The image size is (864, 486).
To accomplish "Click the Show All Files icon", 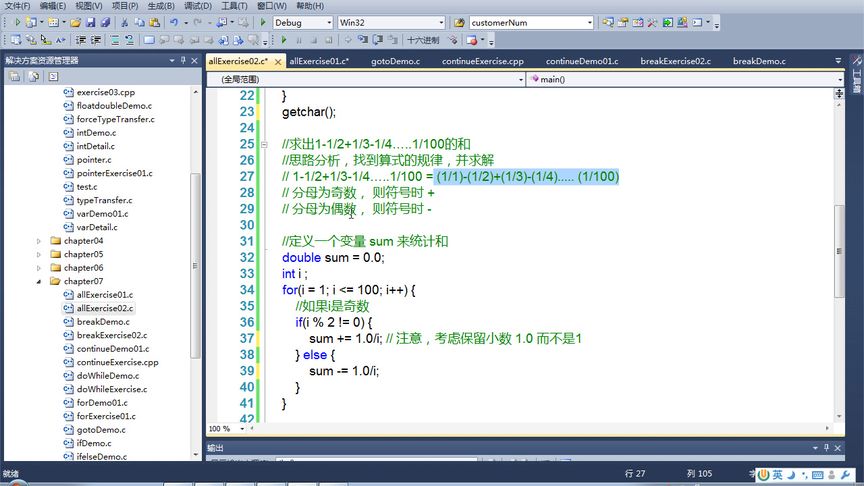I will (34, 77).
